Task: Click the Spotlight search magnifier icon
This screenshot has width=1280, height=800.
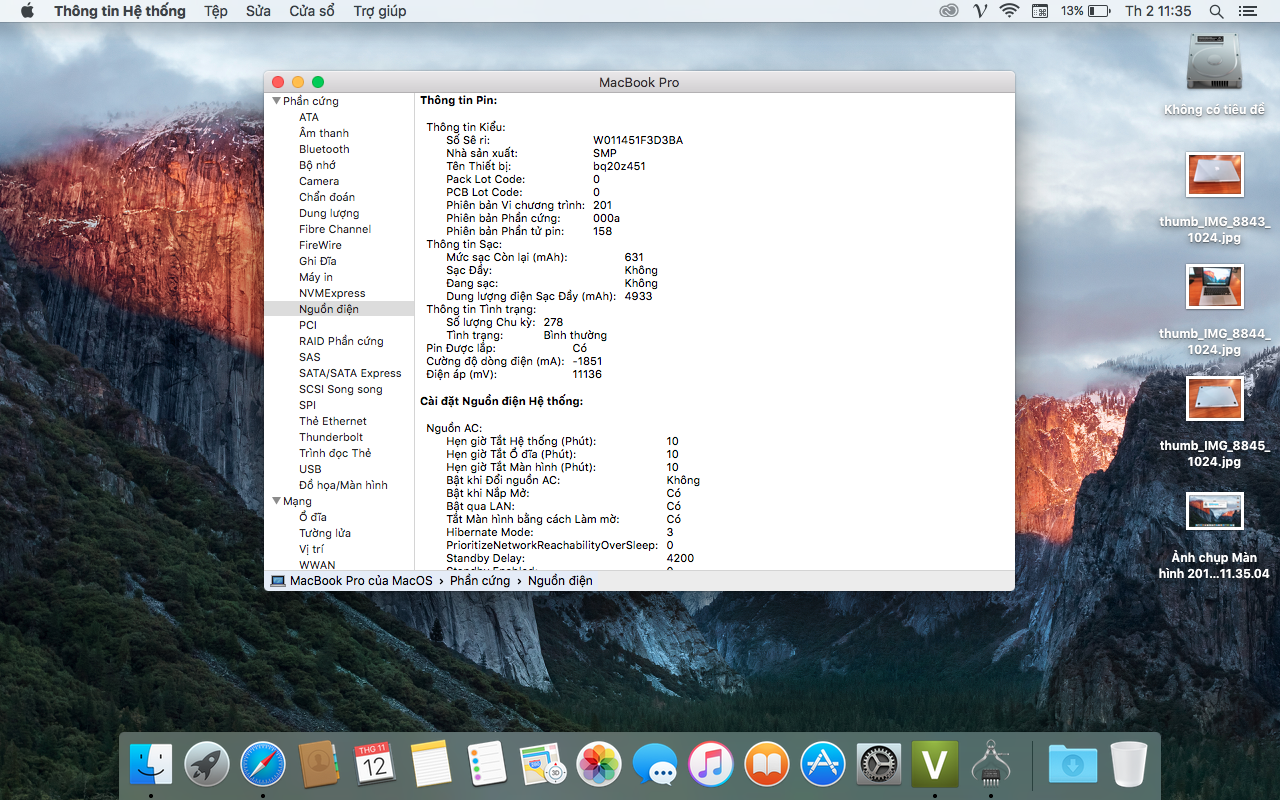Action: pyautogui.click(x=1216, y=11)
